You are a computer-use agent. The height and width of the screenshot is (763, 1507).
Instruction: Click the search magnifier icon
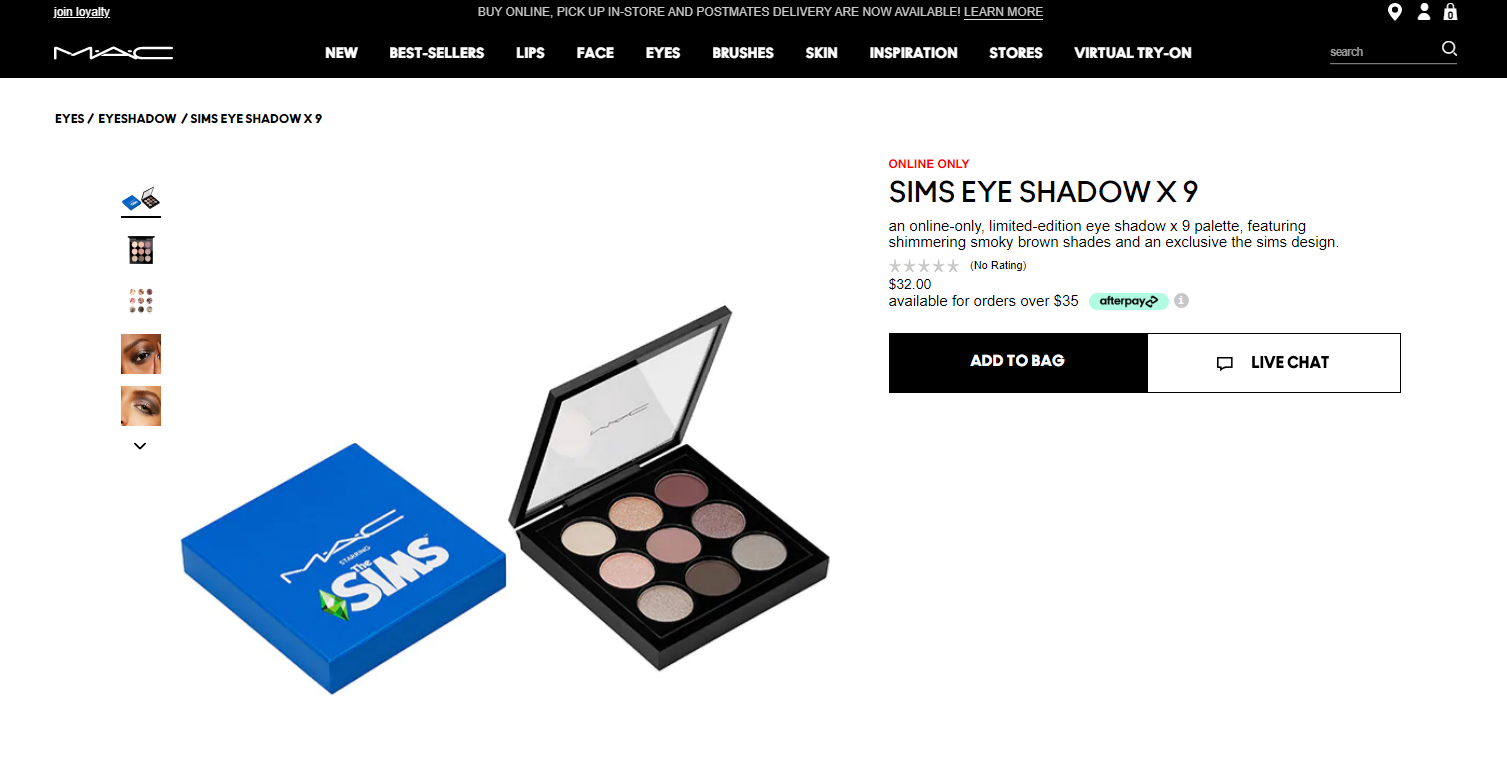[1449, 49]
